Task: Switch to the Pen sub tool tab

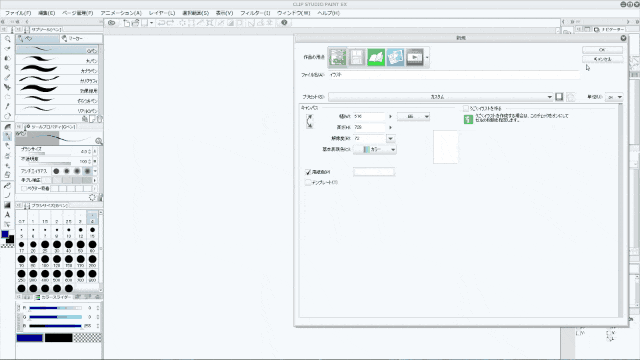Action: pyautogui.click(x=38, y=38)
